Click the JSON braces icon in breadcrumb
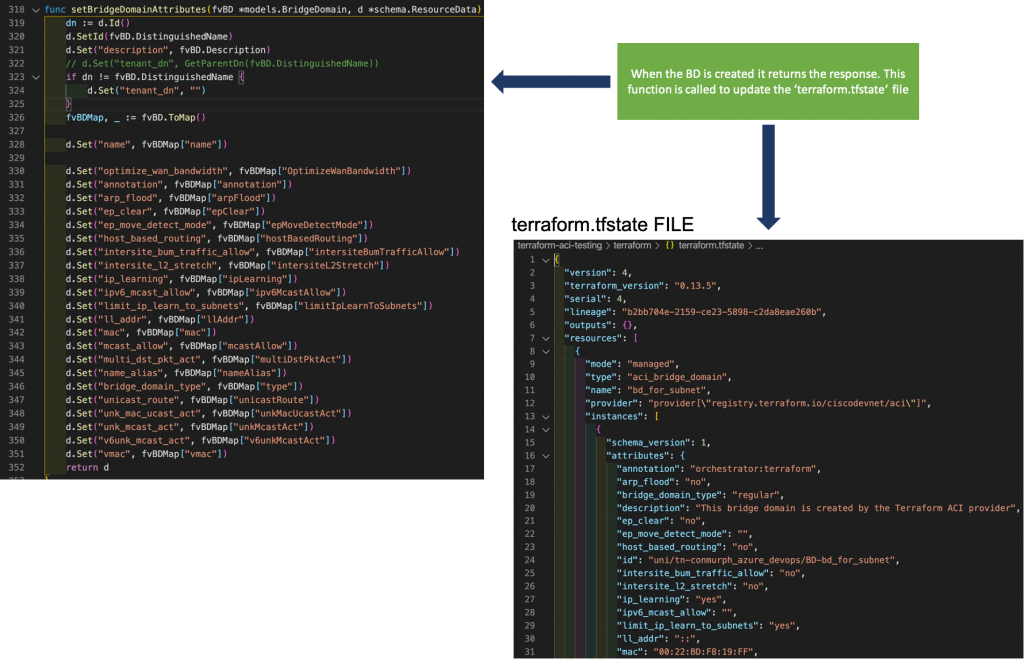Viewport: 1024px width, 659px height. 671,244
